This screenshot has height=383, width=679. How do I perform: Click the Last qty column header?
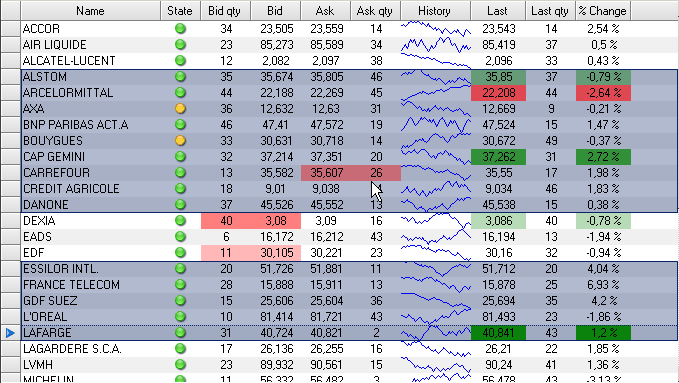(550, 11)
